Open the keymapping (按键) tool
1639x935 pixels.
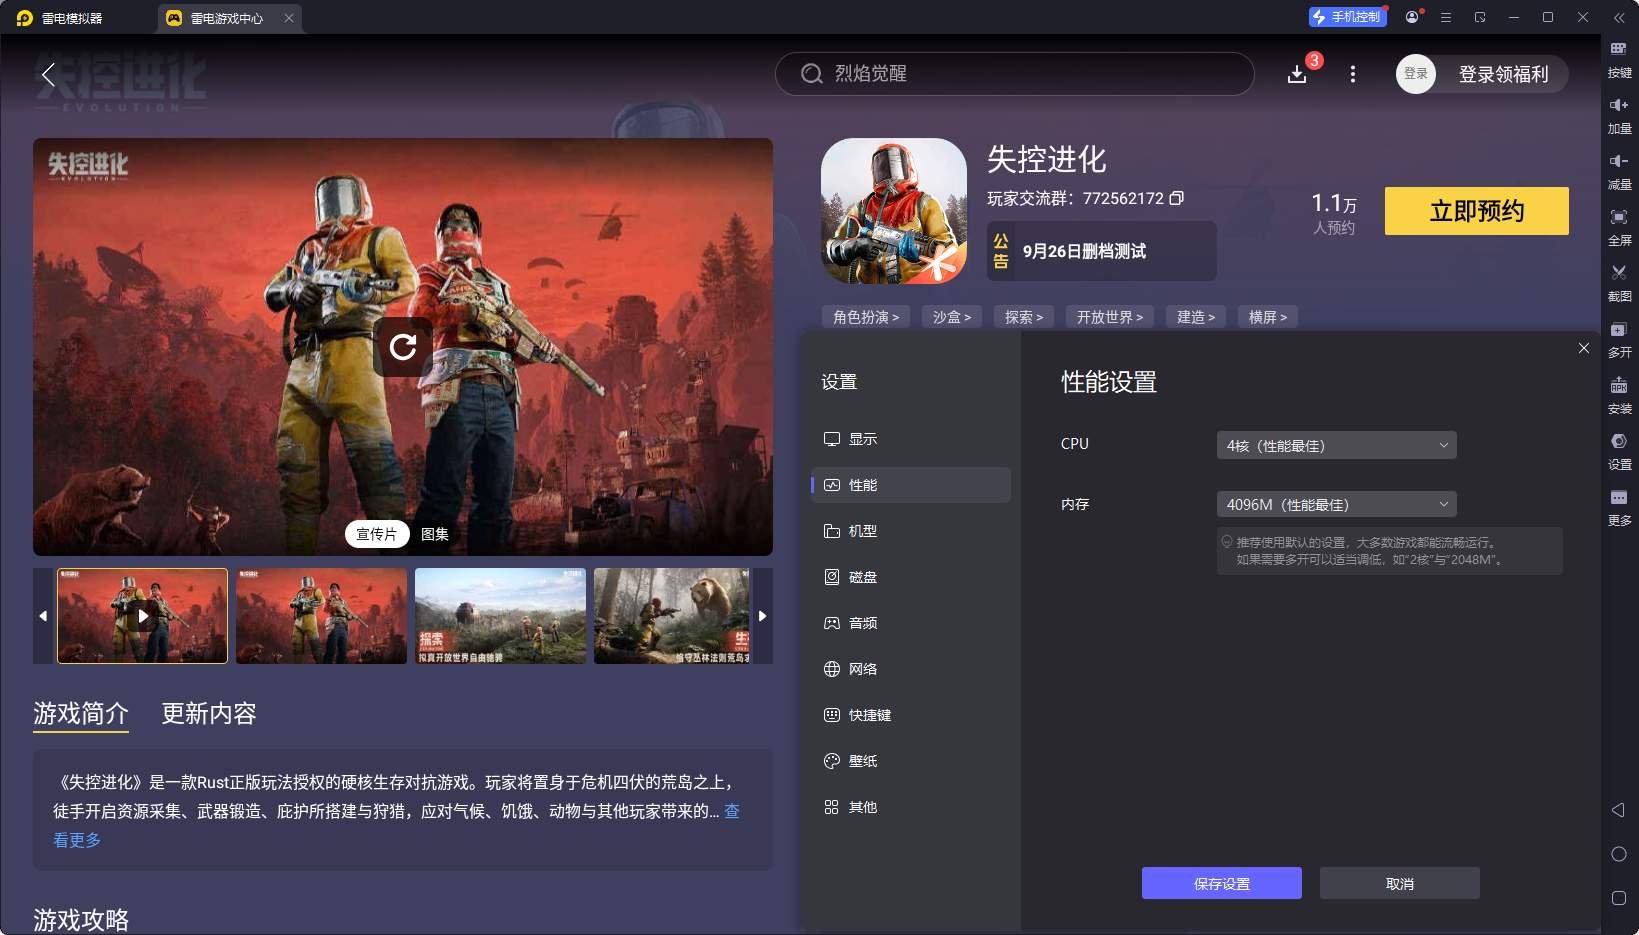click(x=1620, y=58)
